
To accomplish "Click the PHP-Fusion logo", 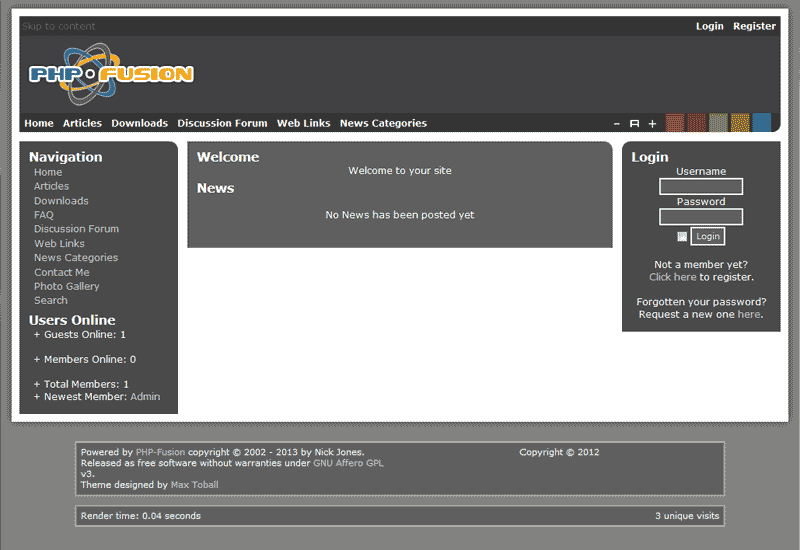I will point(110,74).
